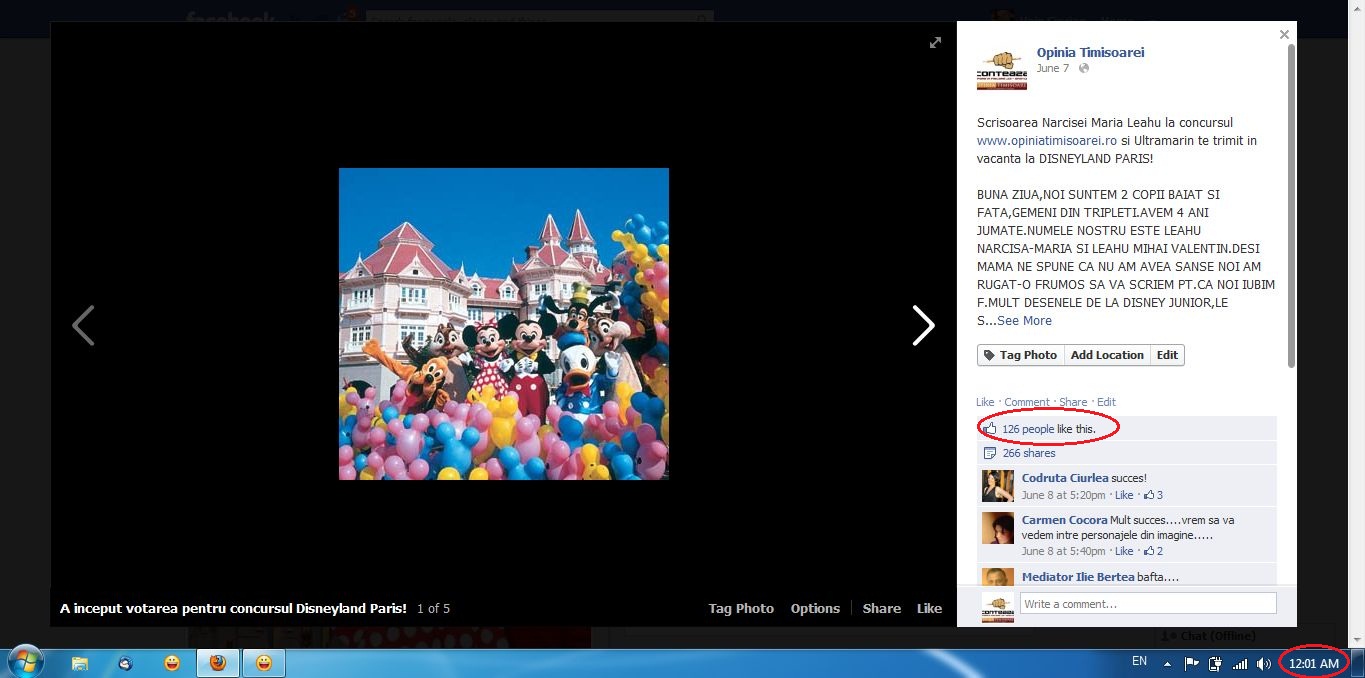Open the Mediator Ilie Bertea name link

pos(1078,577)
